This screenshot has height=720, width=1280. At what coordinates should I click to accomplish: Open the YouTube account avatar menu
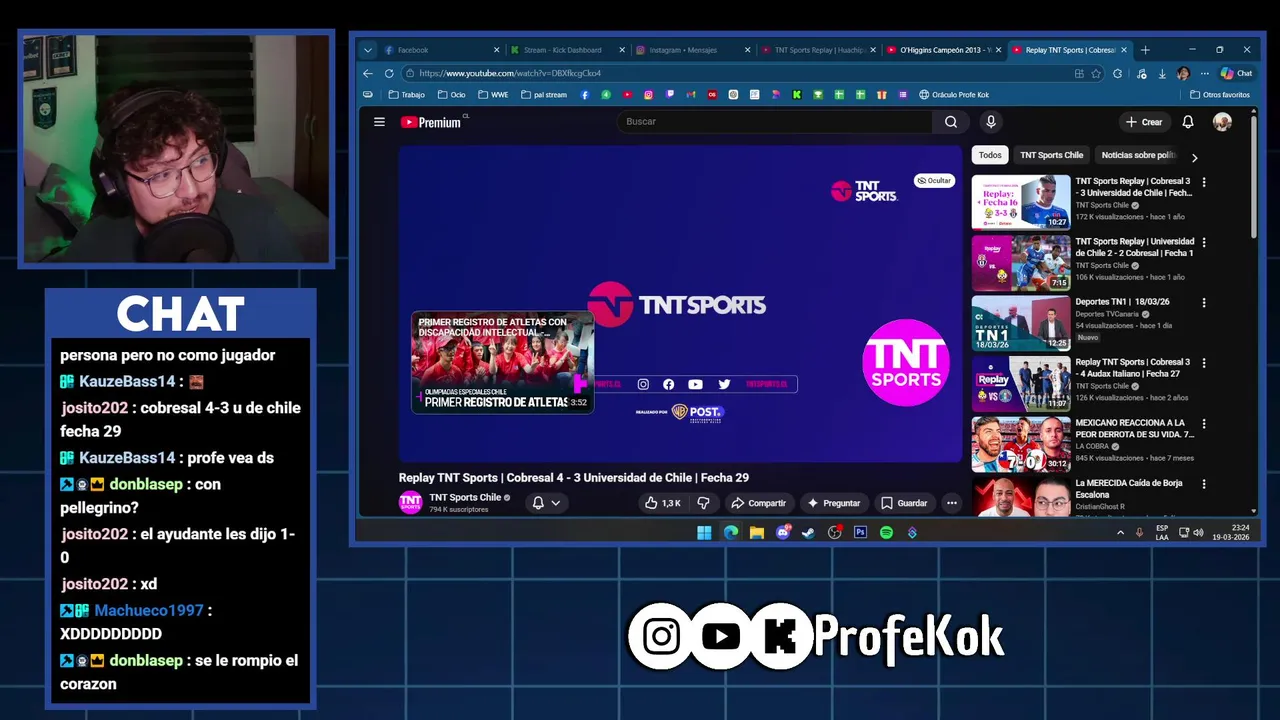point(1222,122)
